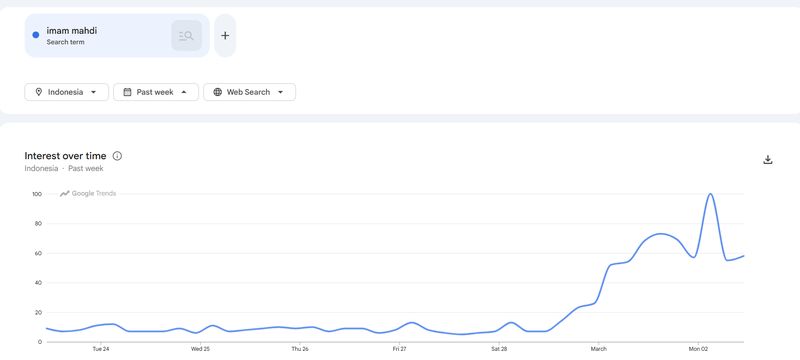This screenshot has width=800, height=360.
Task: Edit the imam mahdi search term
Action: [x=71, y=31]
